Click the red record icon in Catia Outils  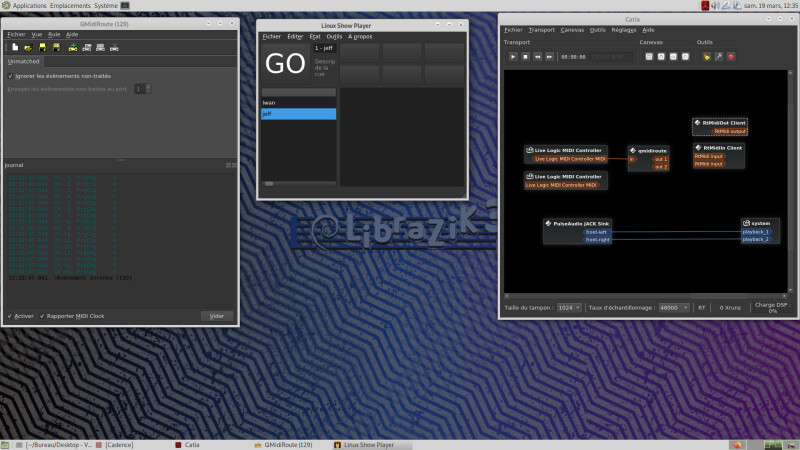click(x=731, y=57)
